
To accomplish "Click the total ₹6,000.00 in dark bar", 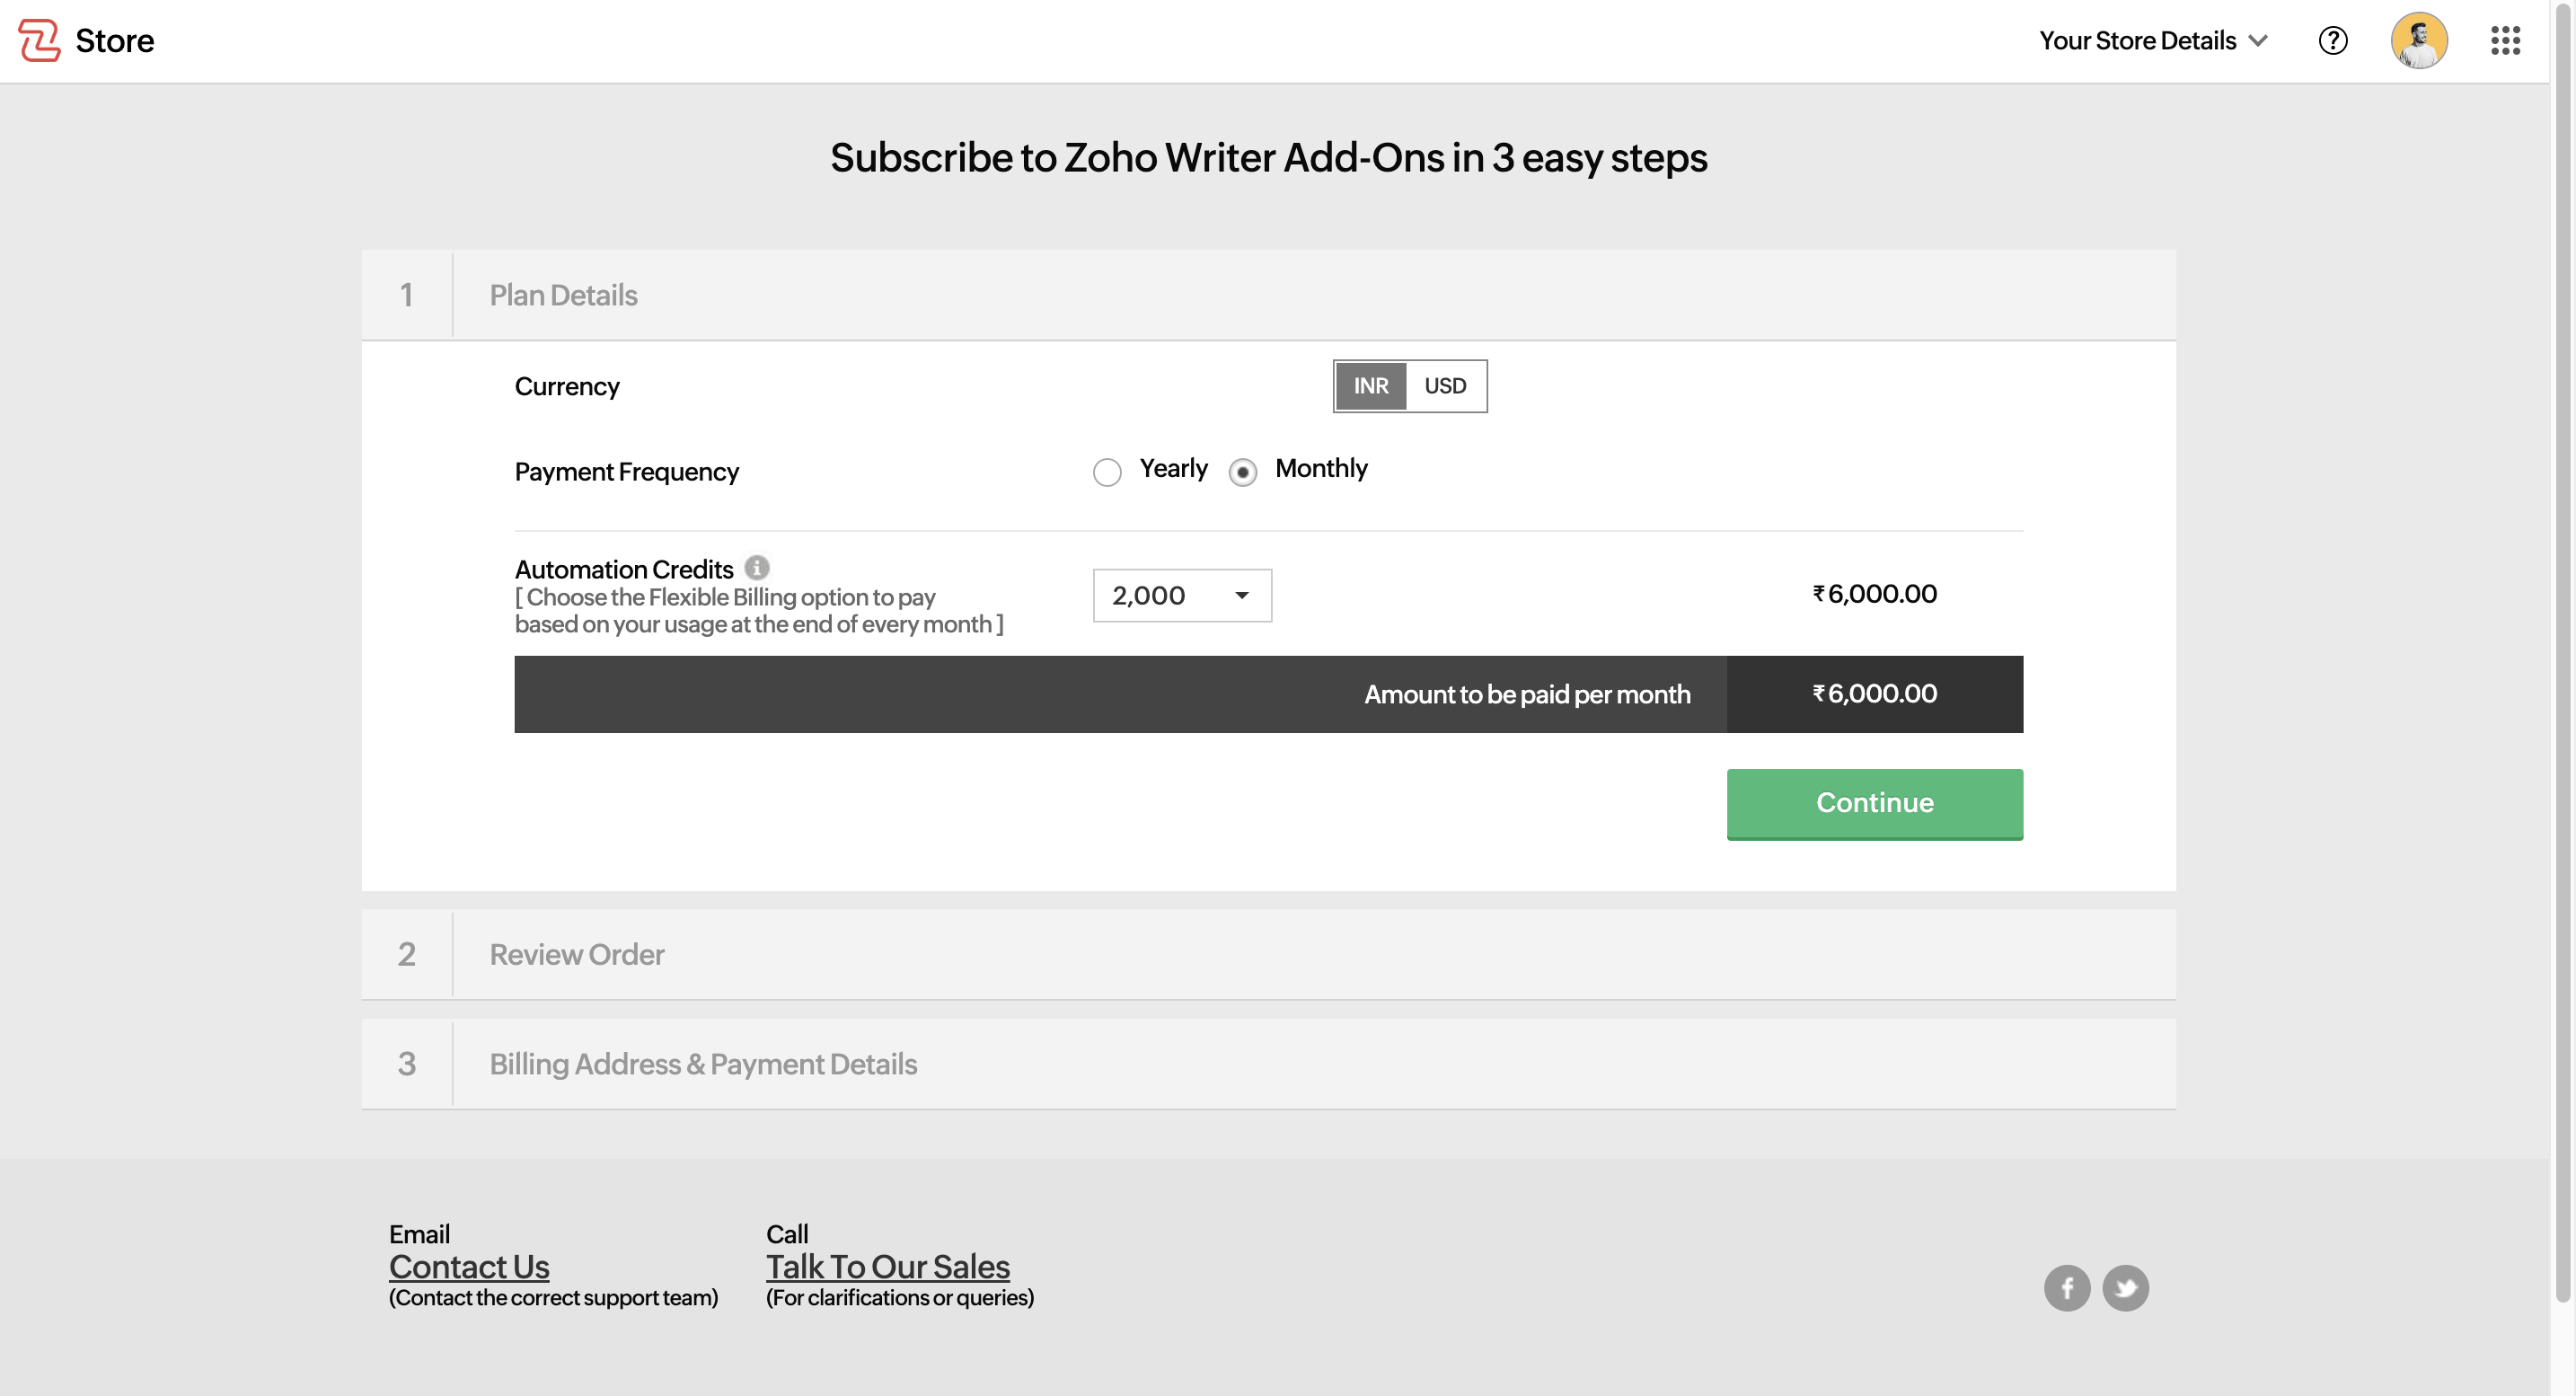I will pyautogui.click(x=1874, y=694).
